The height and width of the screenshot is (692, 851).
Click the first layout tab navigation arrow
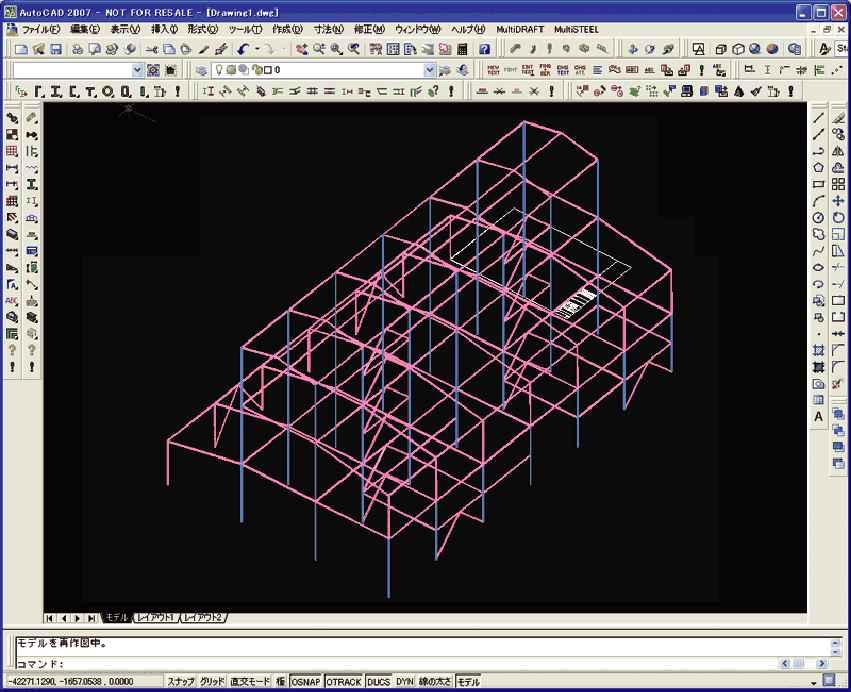(50, 618)
